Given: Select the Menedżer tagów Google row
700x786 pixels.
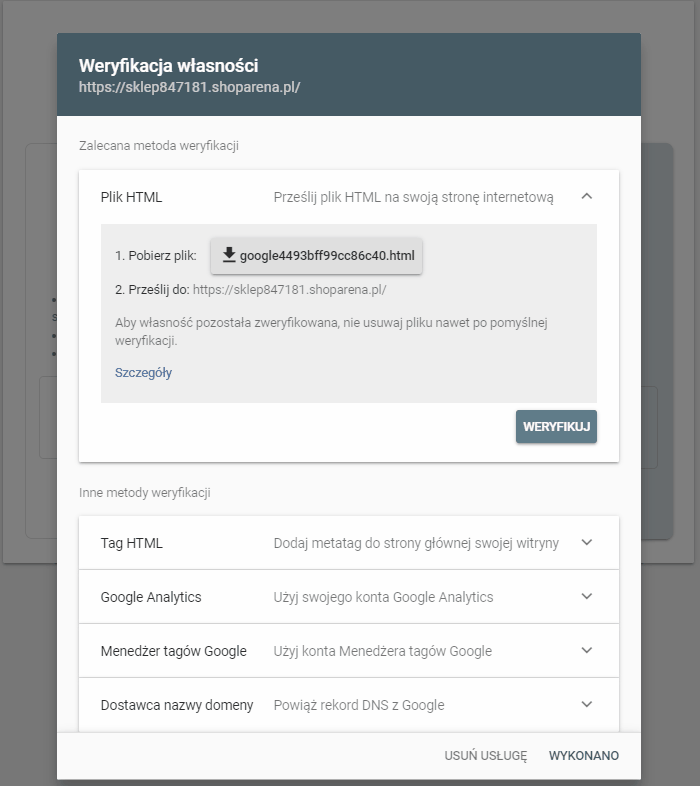Looking at the screenshot, I should coord(349,651).
